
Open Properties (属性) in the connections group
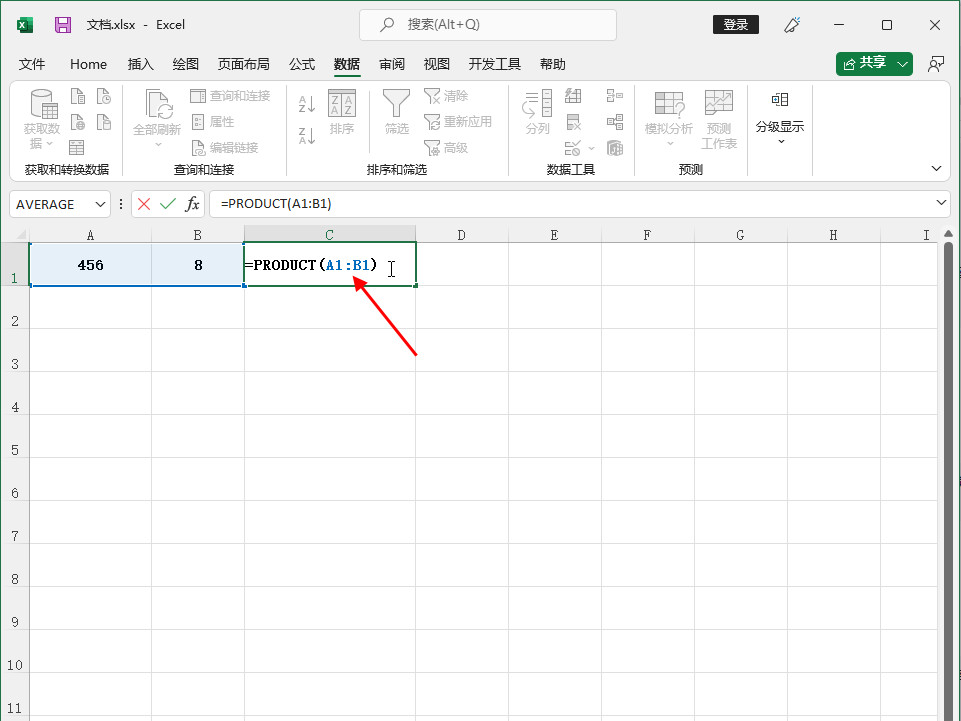tap(213, 122)
